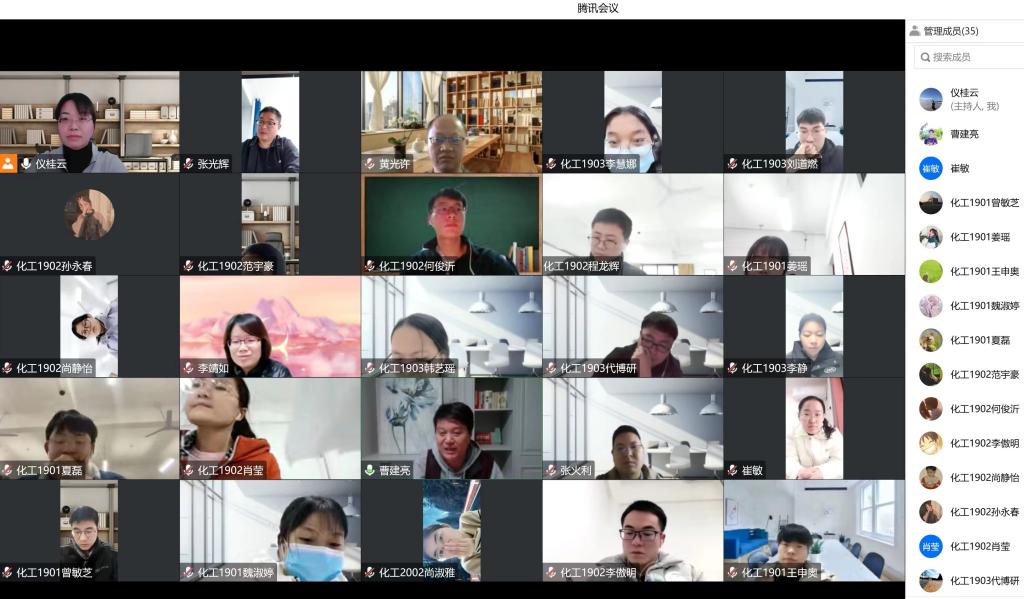
Task: Select 化工1903代博研 at the bottom of the member list
Action: click(x=984, y=581)
